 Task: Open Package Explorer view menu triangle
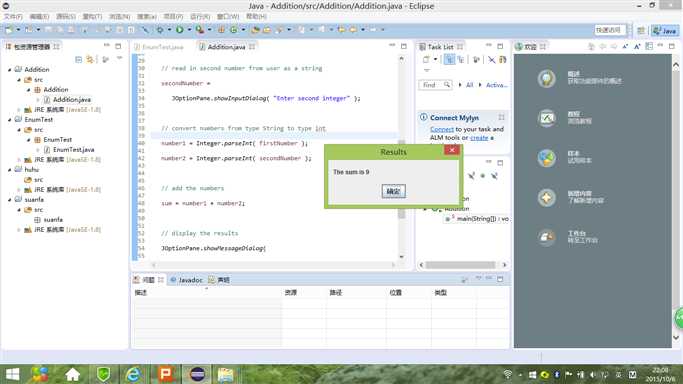tap(119, 58)
